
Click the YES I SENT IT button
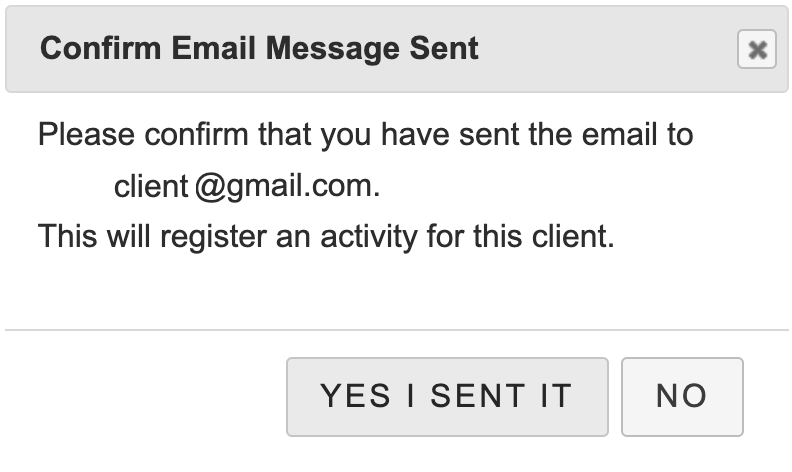tap(446, 396)
